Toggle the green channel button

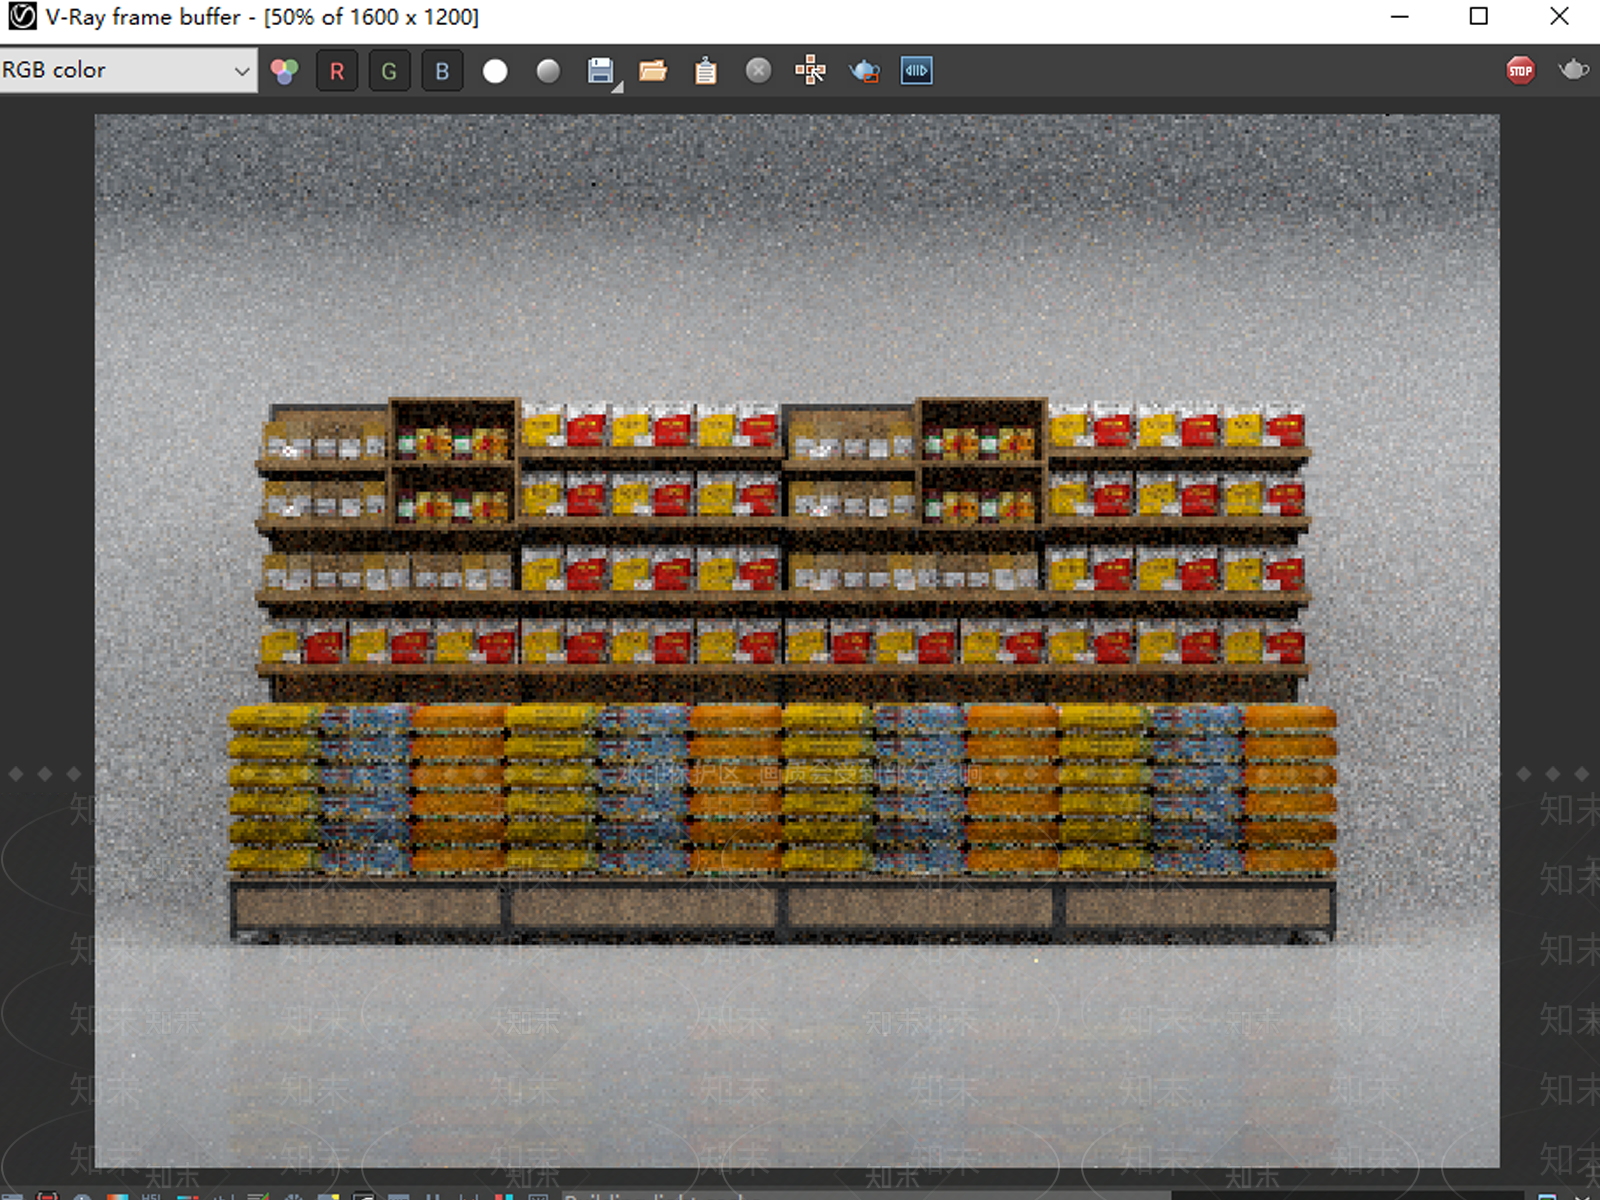coord(389,71)
